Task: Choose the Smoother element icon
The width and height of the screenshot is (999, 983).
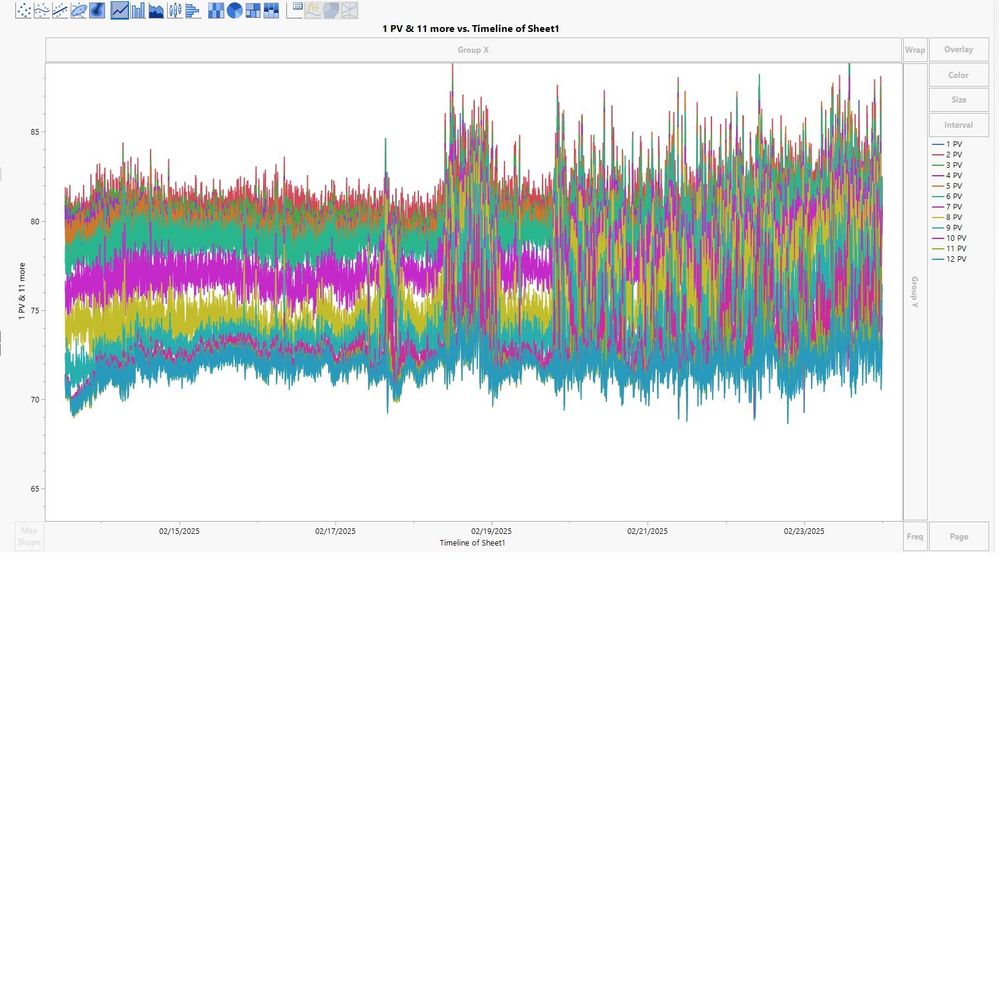Action: point(42,11)
